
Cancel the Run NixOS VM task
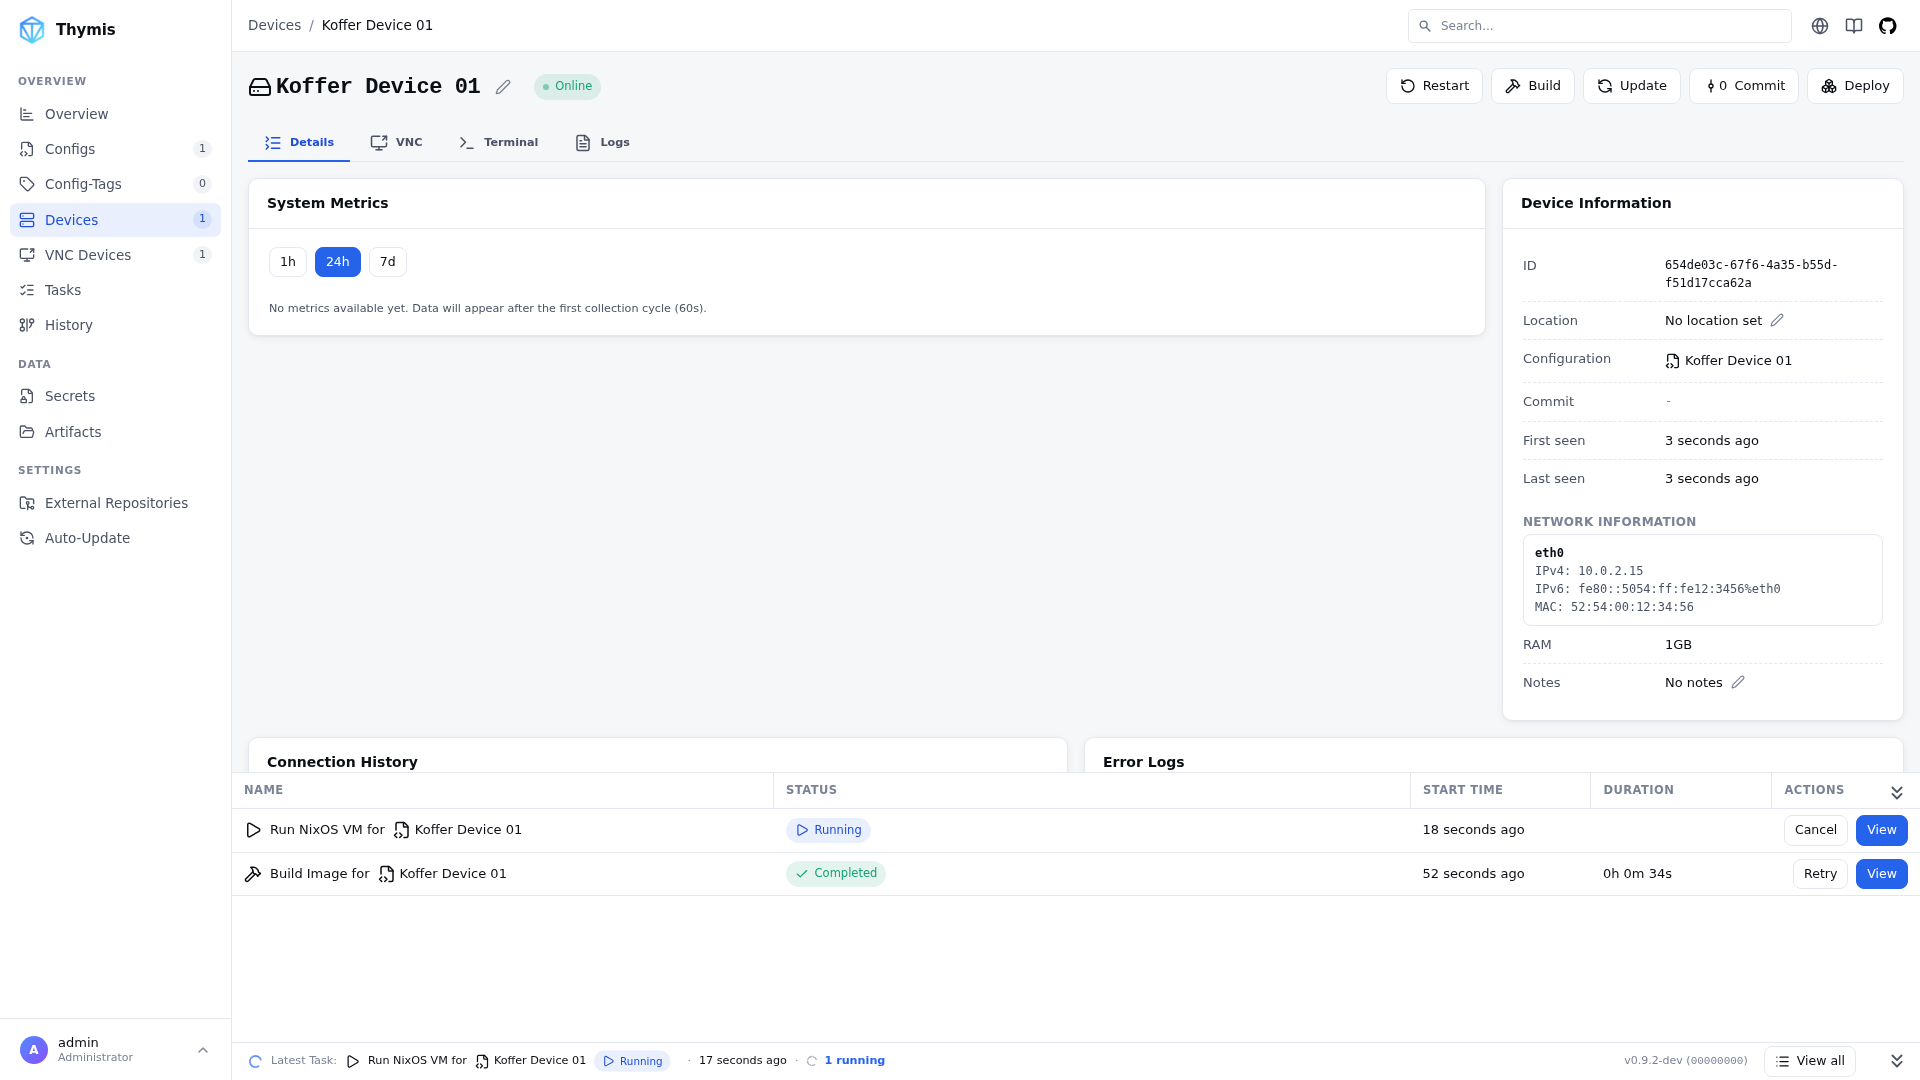point(1816,830)
